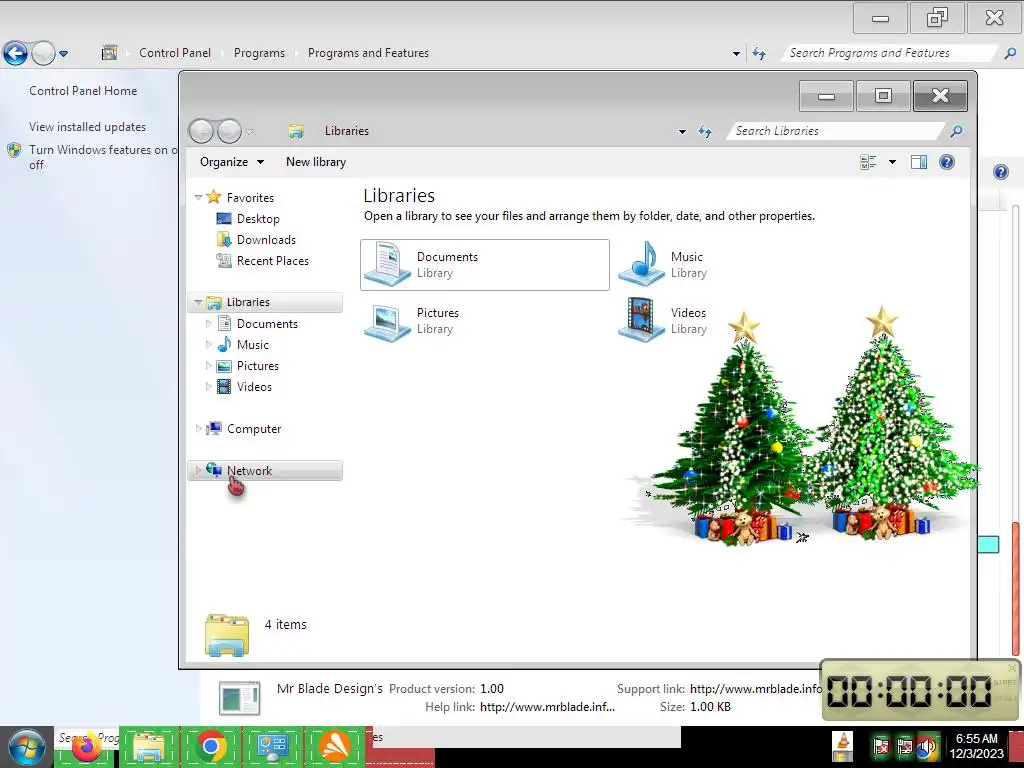Image resolution: width=1024 pixels, height=768 pixels.
Task: Refresh the Libraries address bar
Action: click(705, 131)
